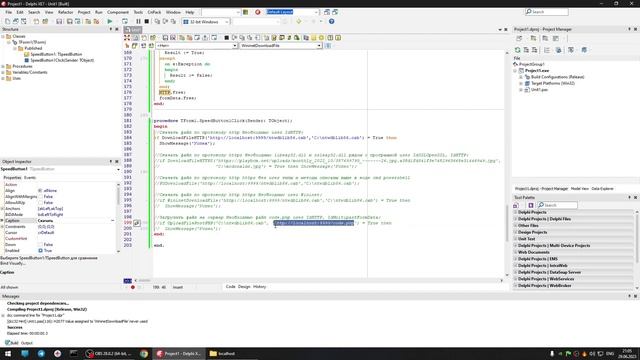Click the yellow icon in main toolbar
The image size is (640, 360).
click(x=299, y=21)
